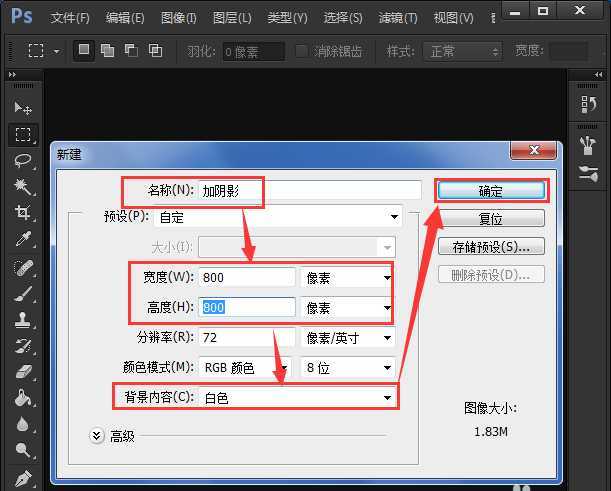611x491 pixels.
Task: Toggle the 消除锯齿 anti-alias checkbox
Action: [301, 51]
